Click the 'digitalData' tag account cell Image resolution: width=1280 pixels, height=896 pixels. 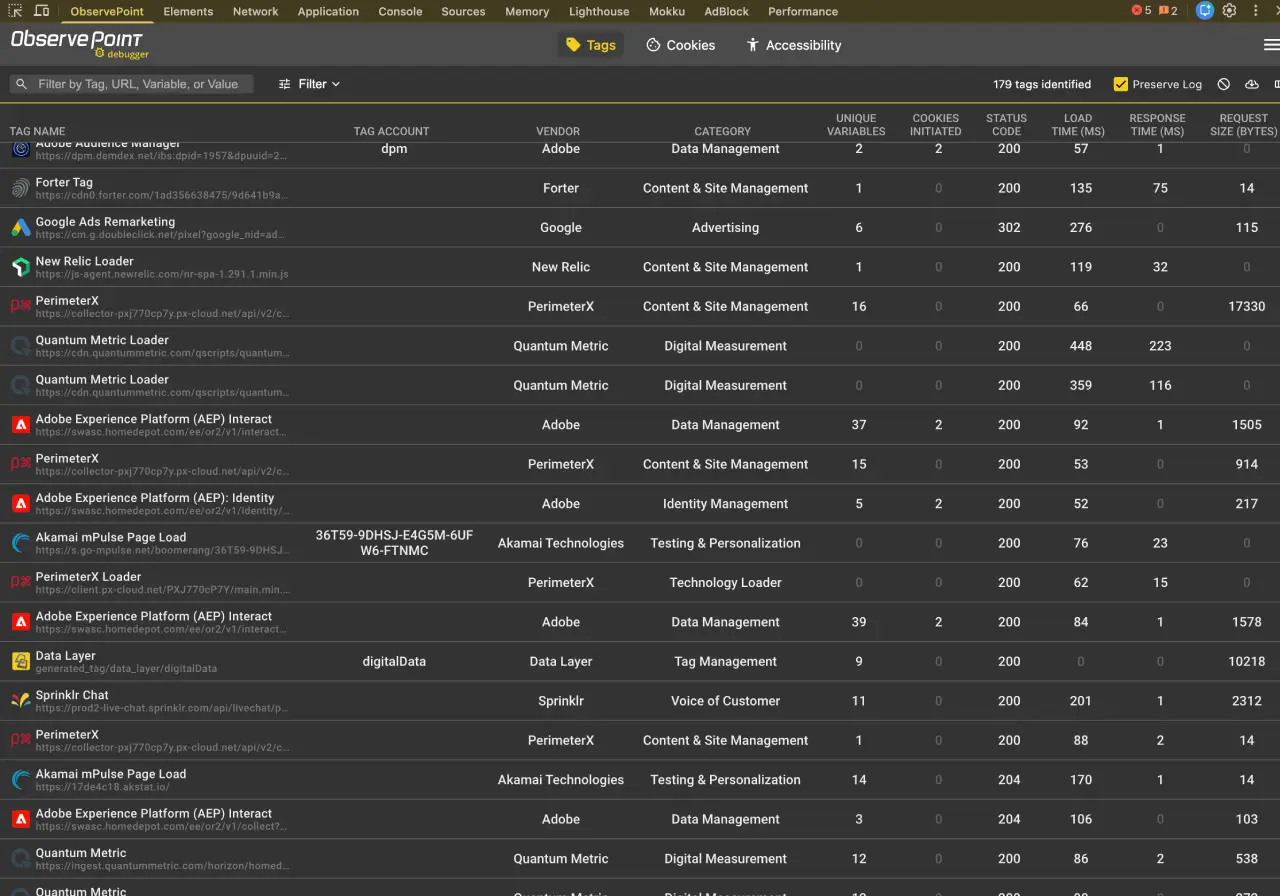(x=394, y=661)
